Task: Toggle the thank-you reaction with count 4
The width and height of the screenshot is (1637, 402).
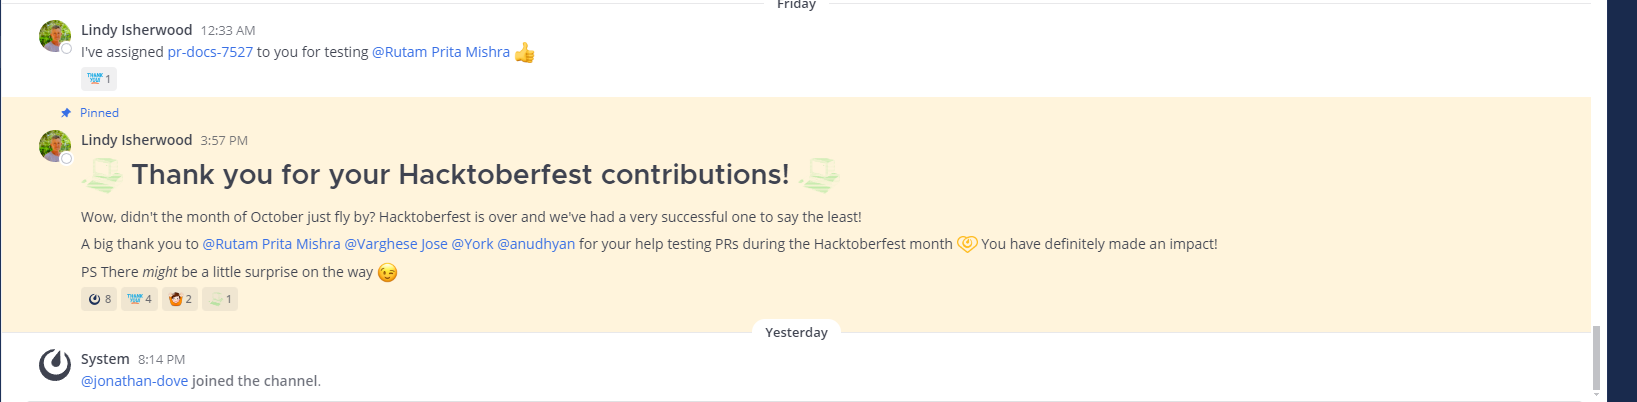Action: pos(139,299)
